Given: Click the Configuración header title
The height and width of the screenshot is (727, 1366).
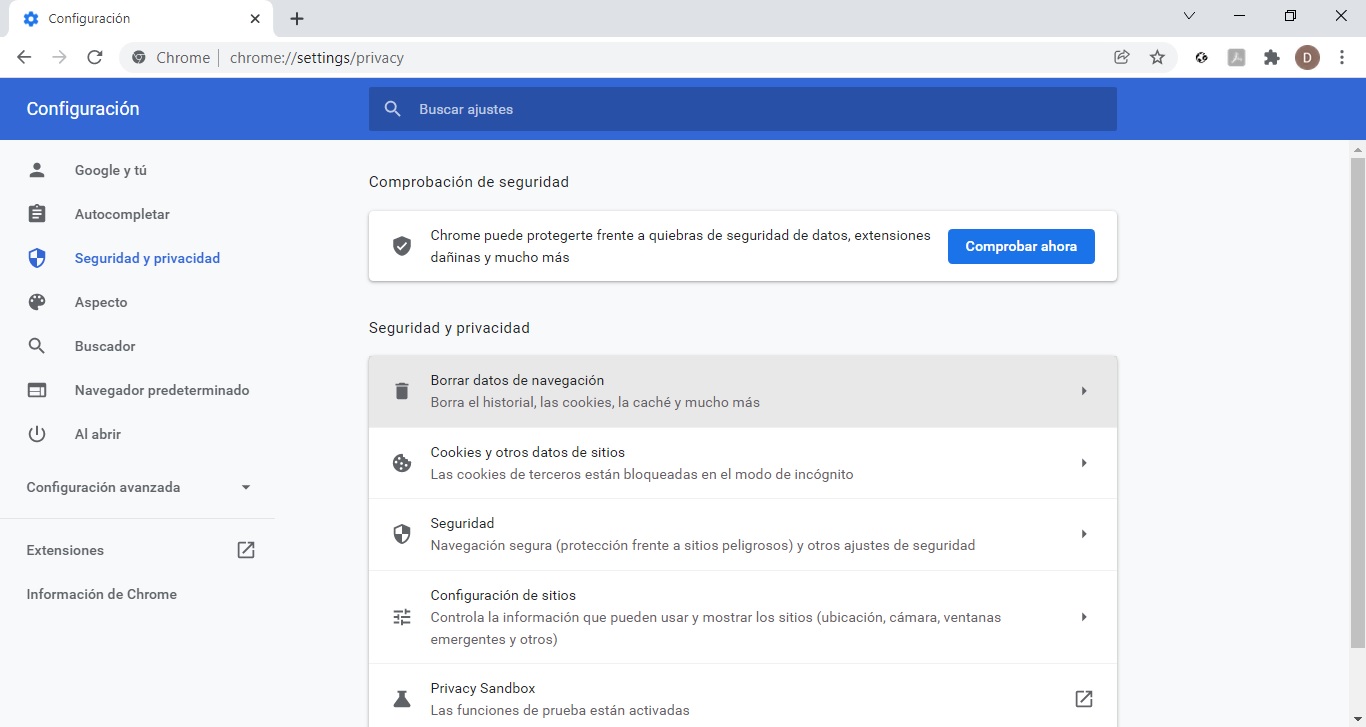Looking at the screenshot, I should click(83, 109).
